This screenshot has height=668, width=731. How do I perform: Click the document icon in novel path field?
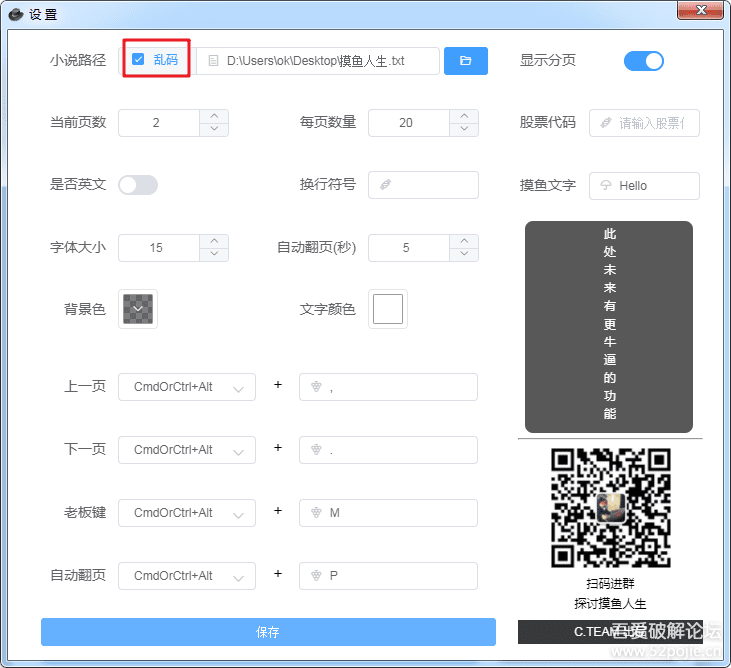pyautogui.click(x=212, y=61)
